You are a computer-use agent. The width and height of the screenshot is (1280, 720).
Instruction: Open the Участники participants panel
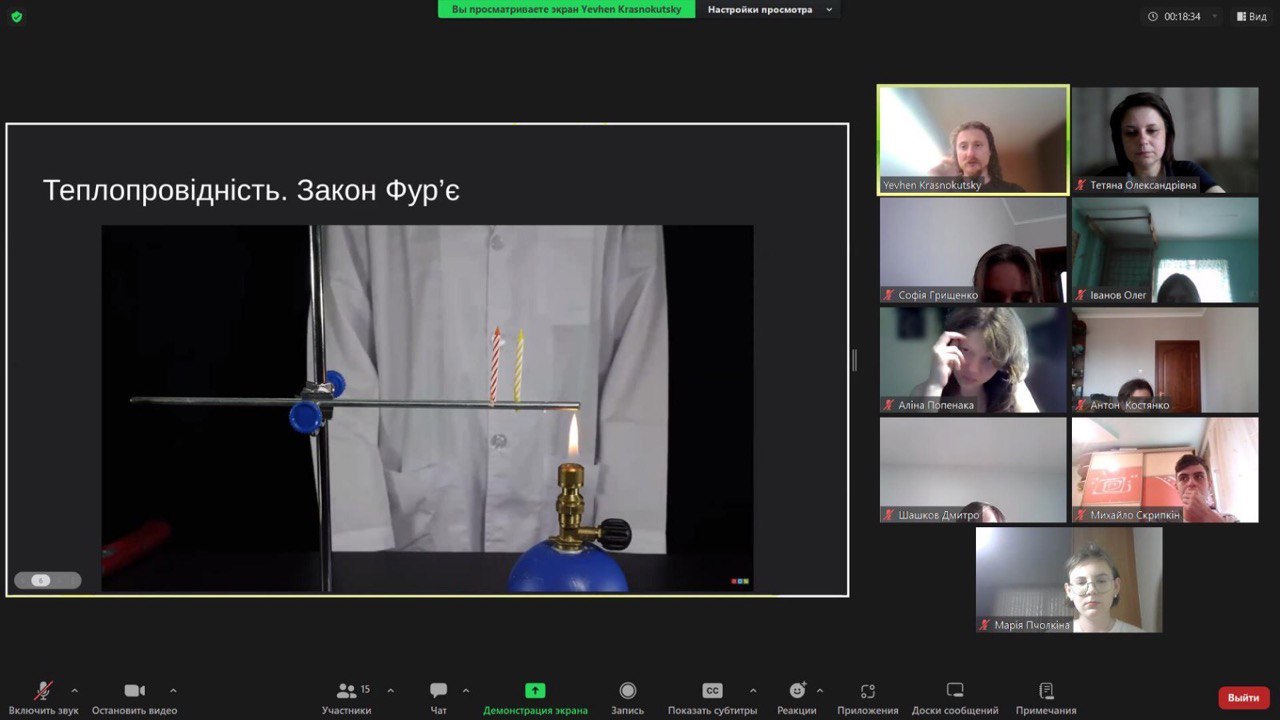tap(347, 698)
